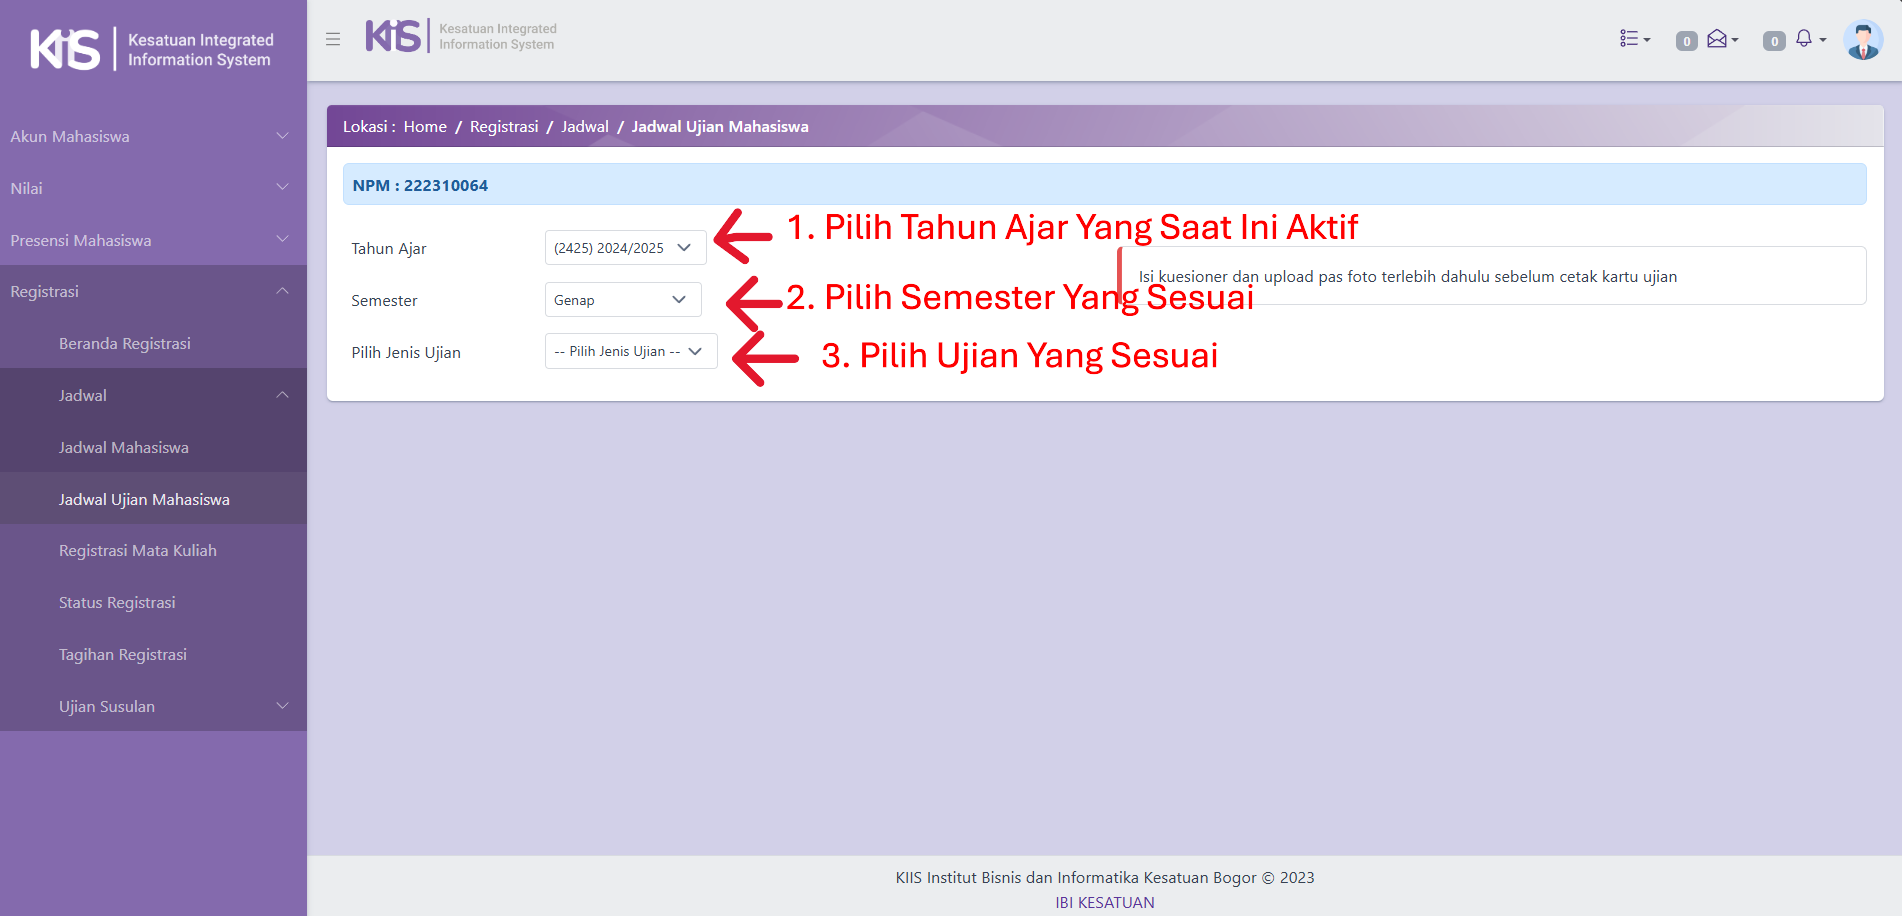Open the envelope messages icon
The image size is (1902, 916).
[1720, 39]
